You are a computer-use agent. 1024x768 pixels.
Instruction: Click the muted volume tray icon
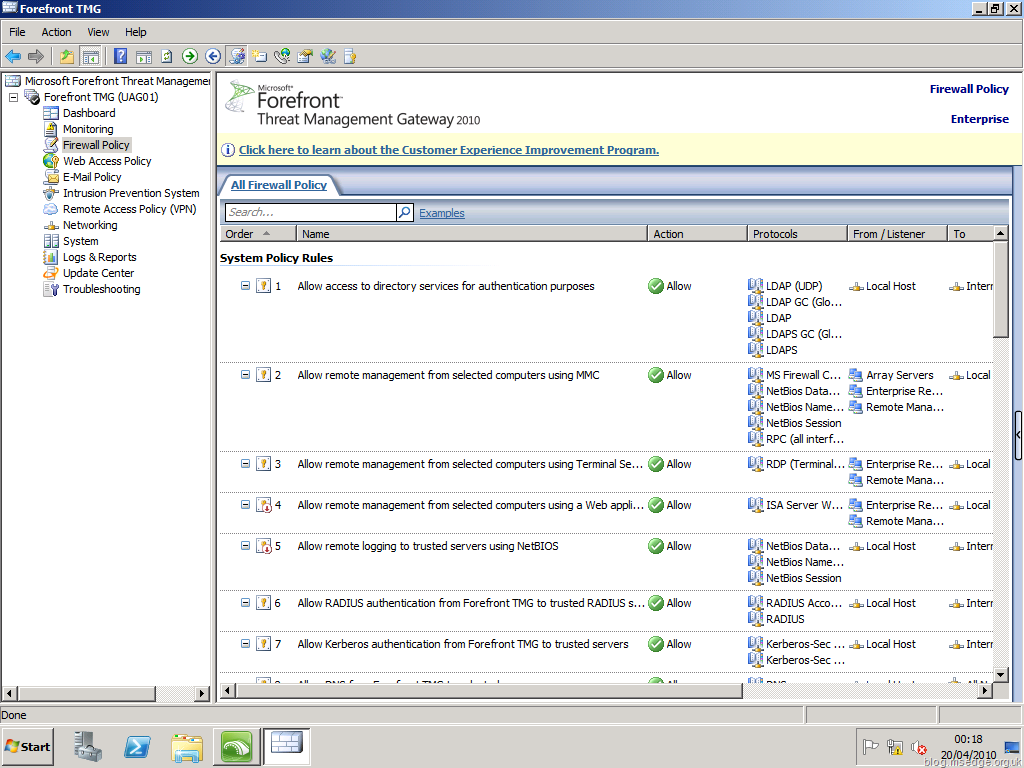[x=919, y=746]
